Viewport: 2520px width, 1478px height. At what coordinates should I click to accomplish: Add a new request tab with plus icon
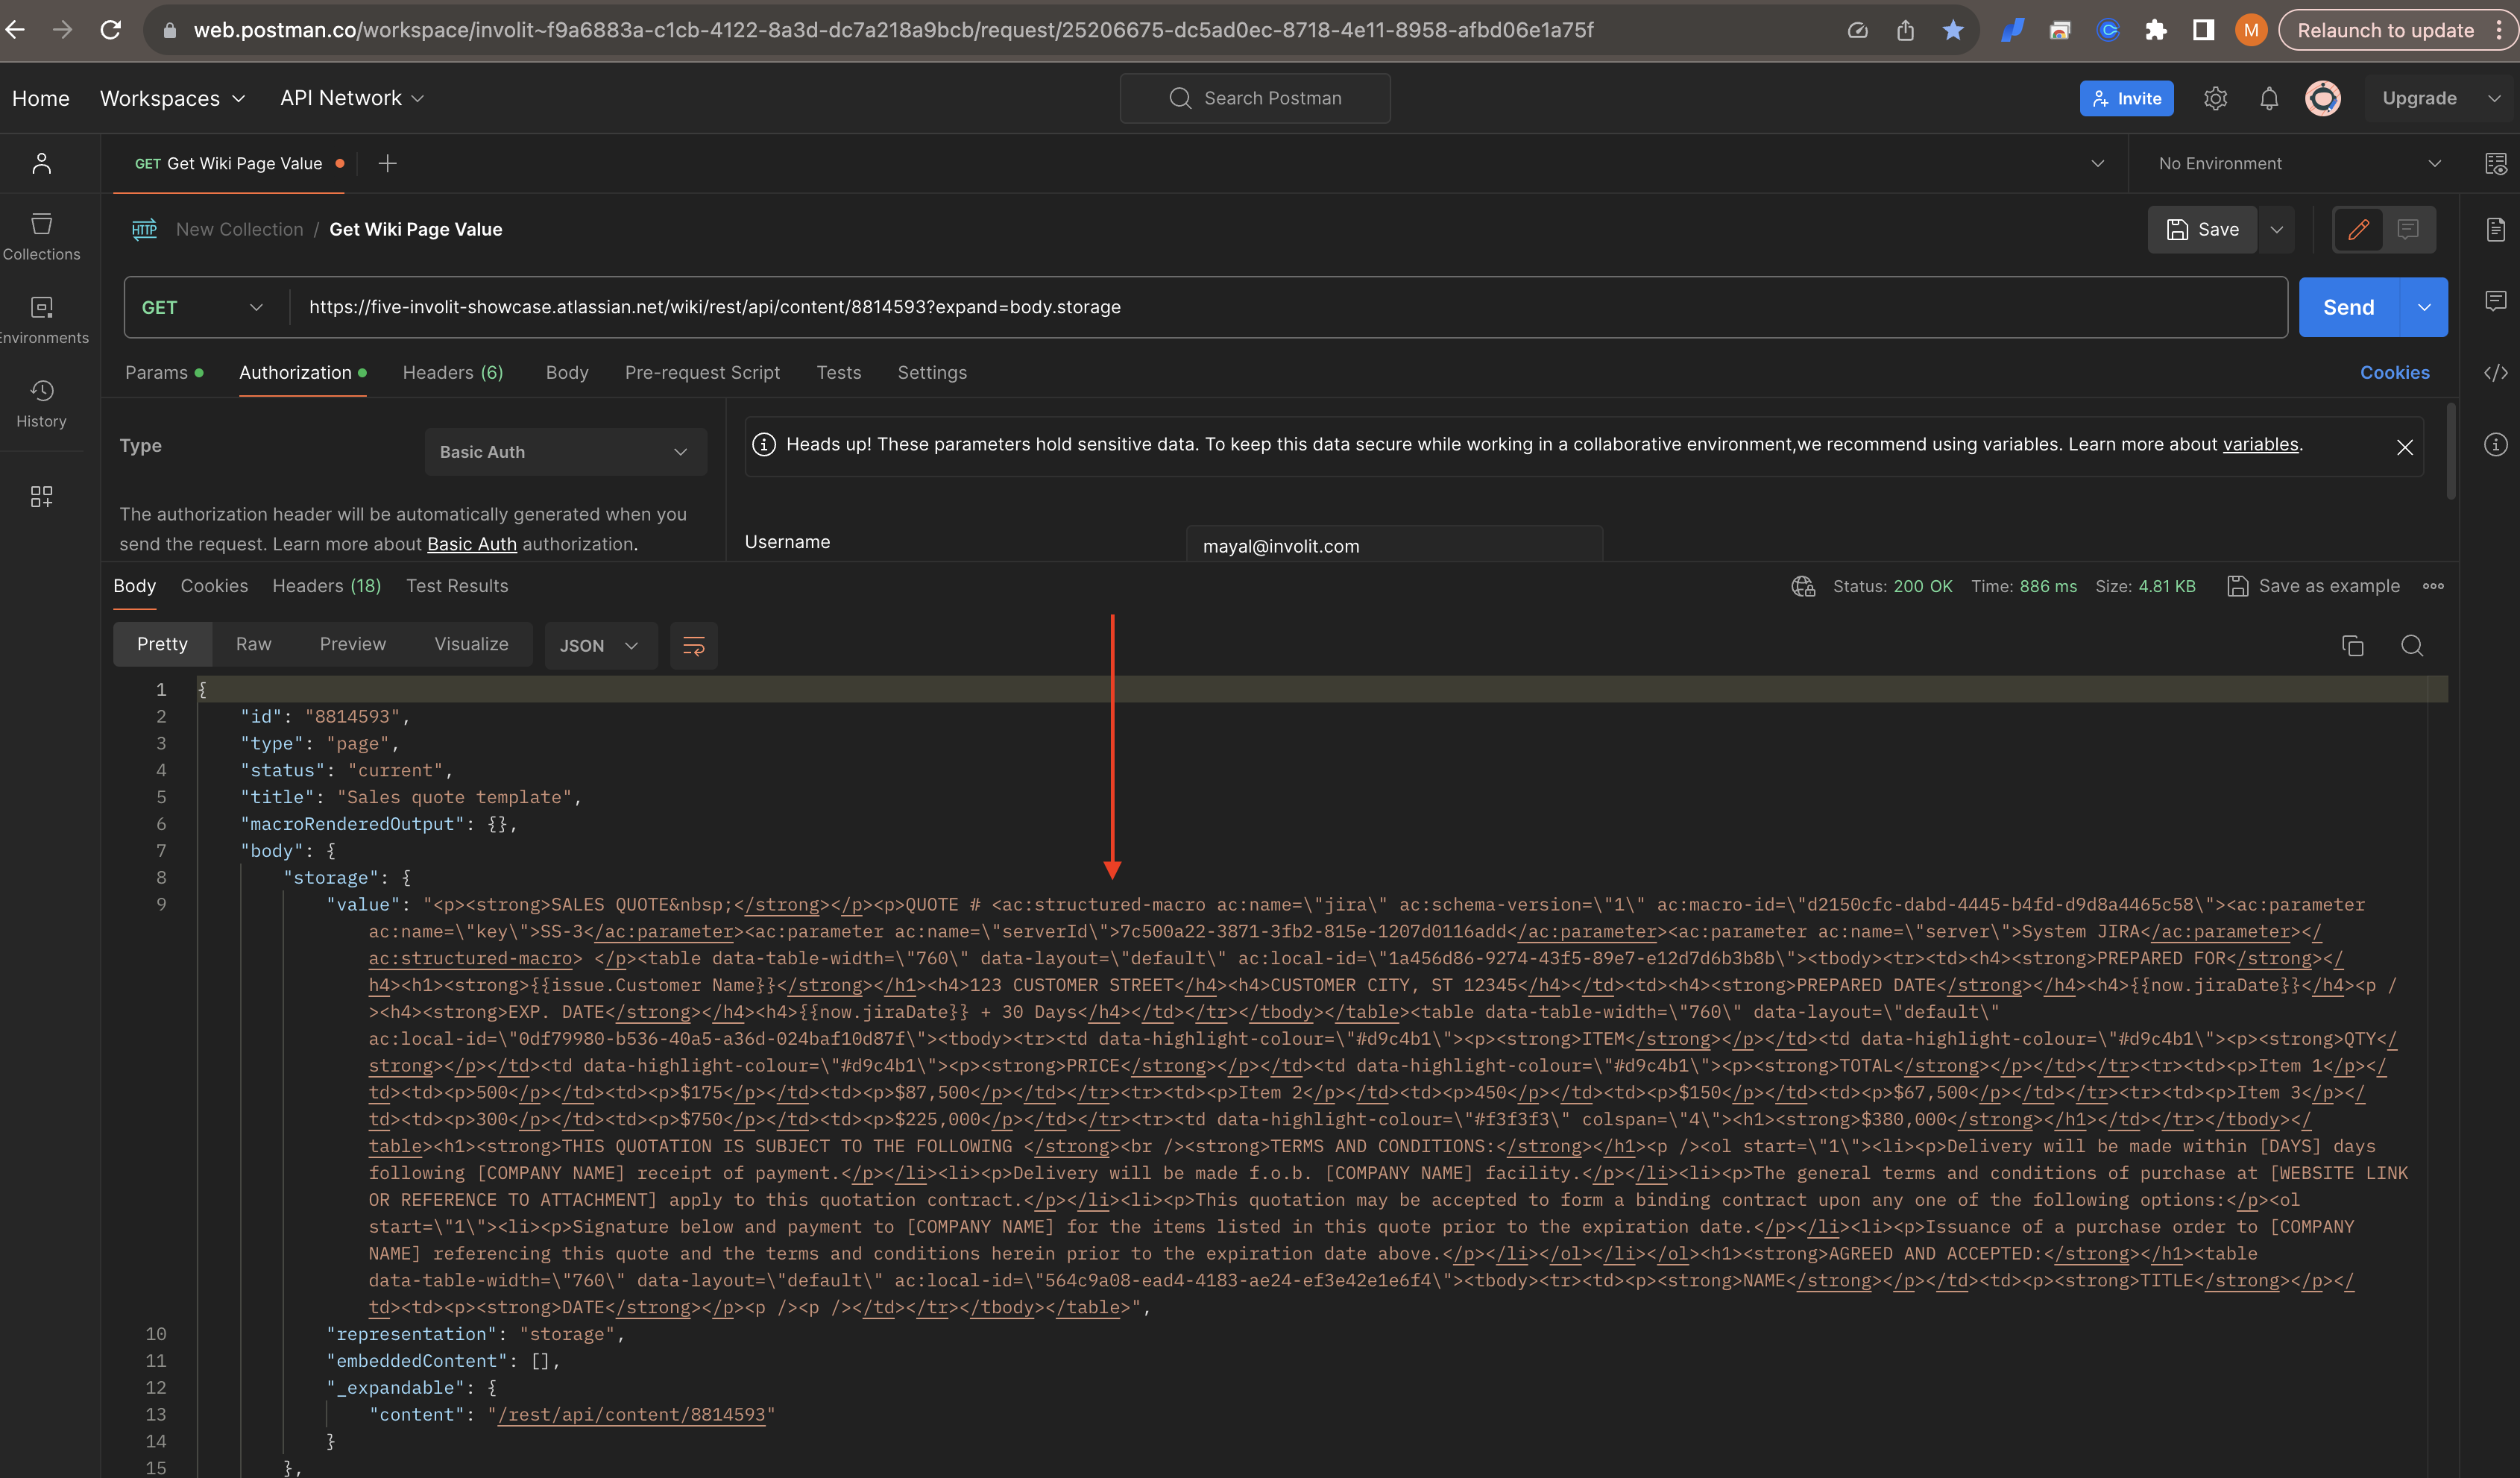(388, 163)
